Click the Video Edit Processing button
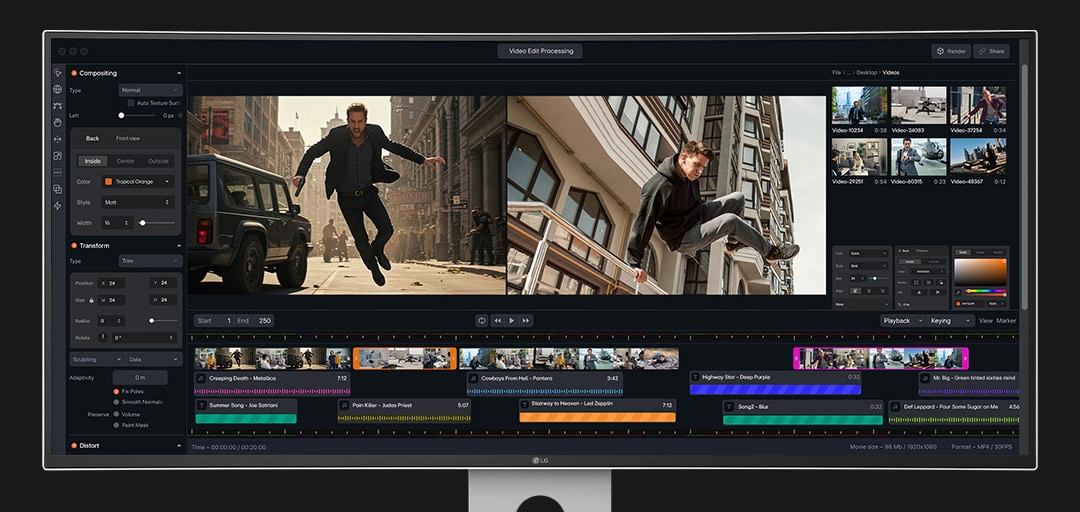 (x=540, y=51)
